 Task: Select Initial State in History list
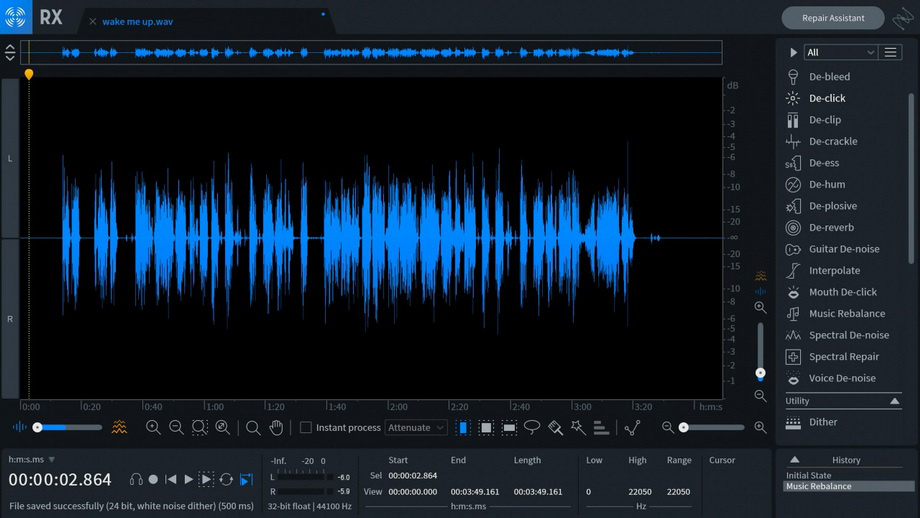coord(809,475)
